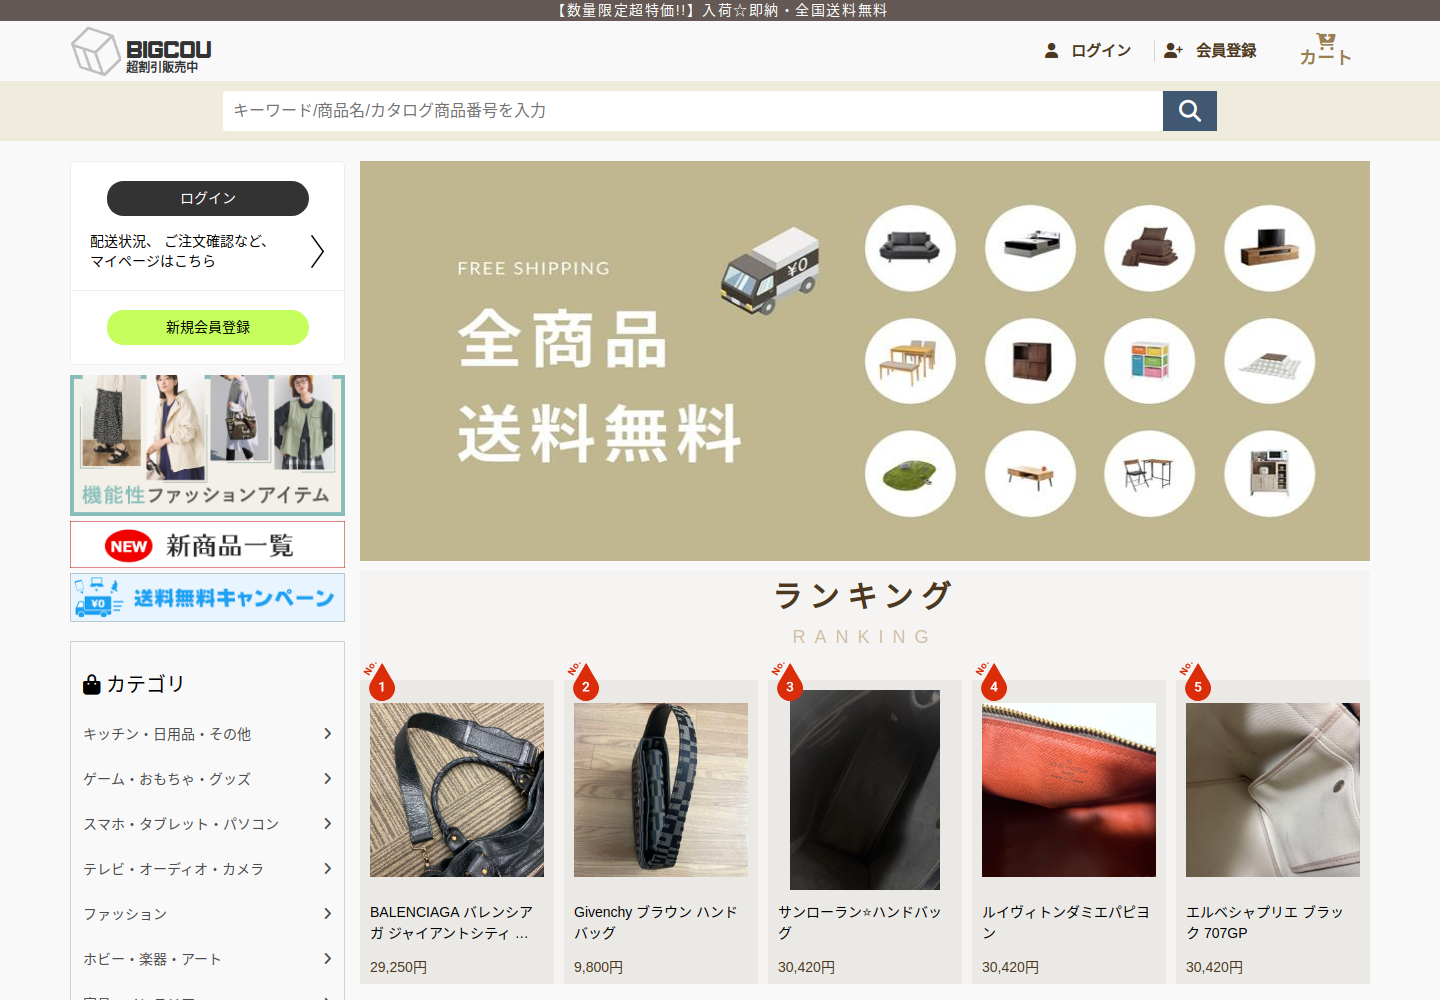This screenshot has height=1000, width=1440.
Task: Click the No.4 ranking badge
Action: 992,681
